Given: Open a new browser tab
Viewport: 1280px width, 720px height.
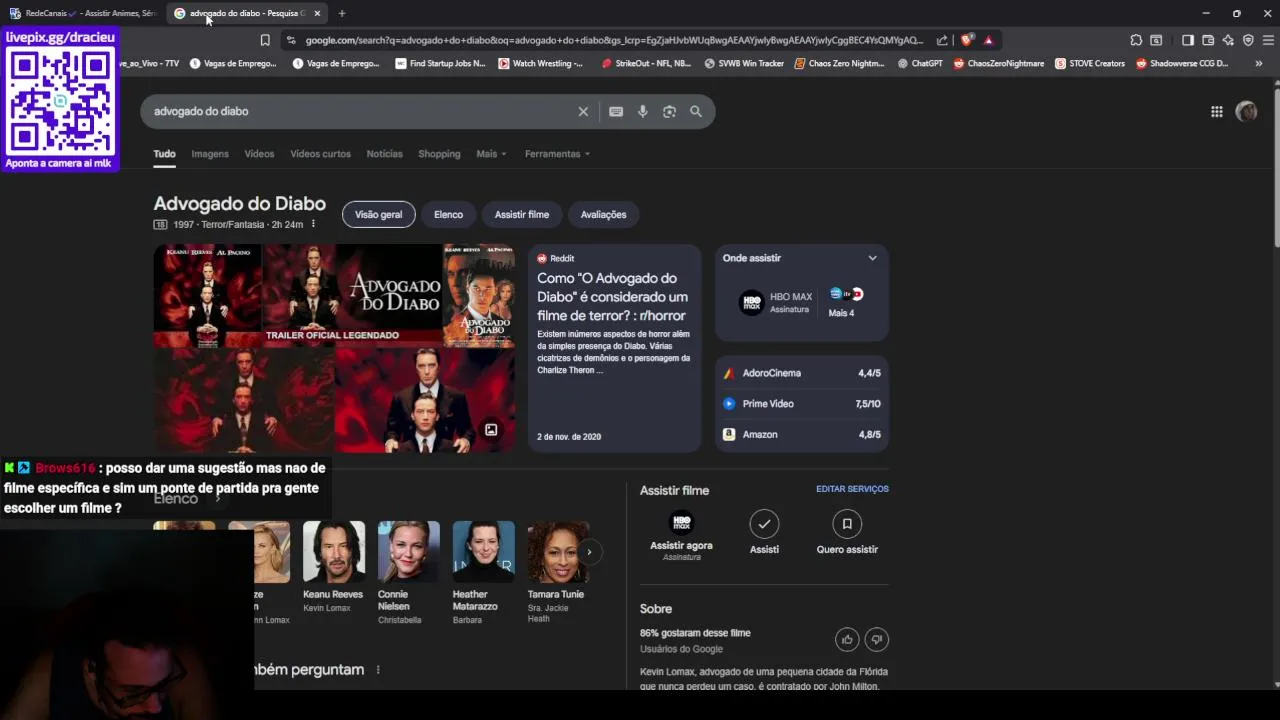Looking at the screenshot, I should pyautogui.click(x=342, y=13).
